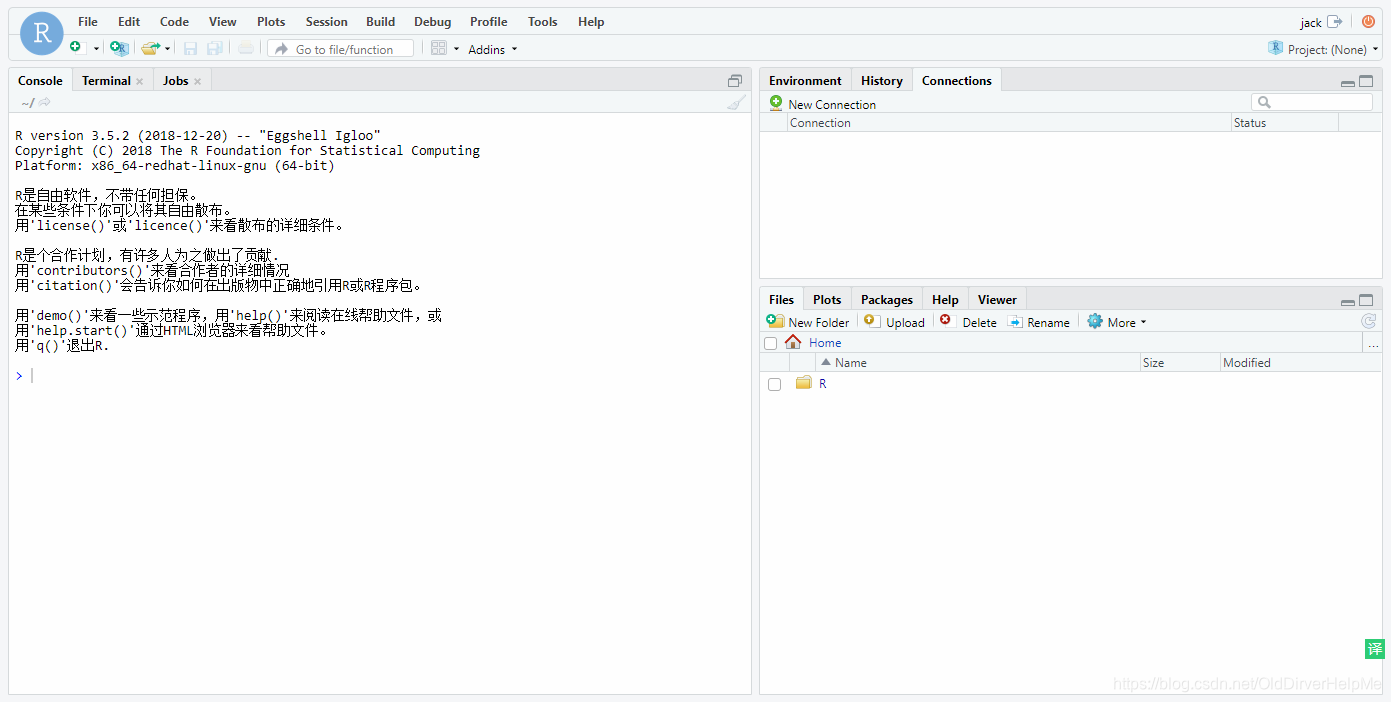The image size is (1391, 702).
Task: Click the go to directory ellipsis button
Action: tap(1373, 344)
